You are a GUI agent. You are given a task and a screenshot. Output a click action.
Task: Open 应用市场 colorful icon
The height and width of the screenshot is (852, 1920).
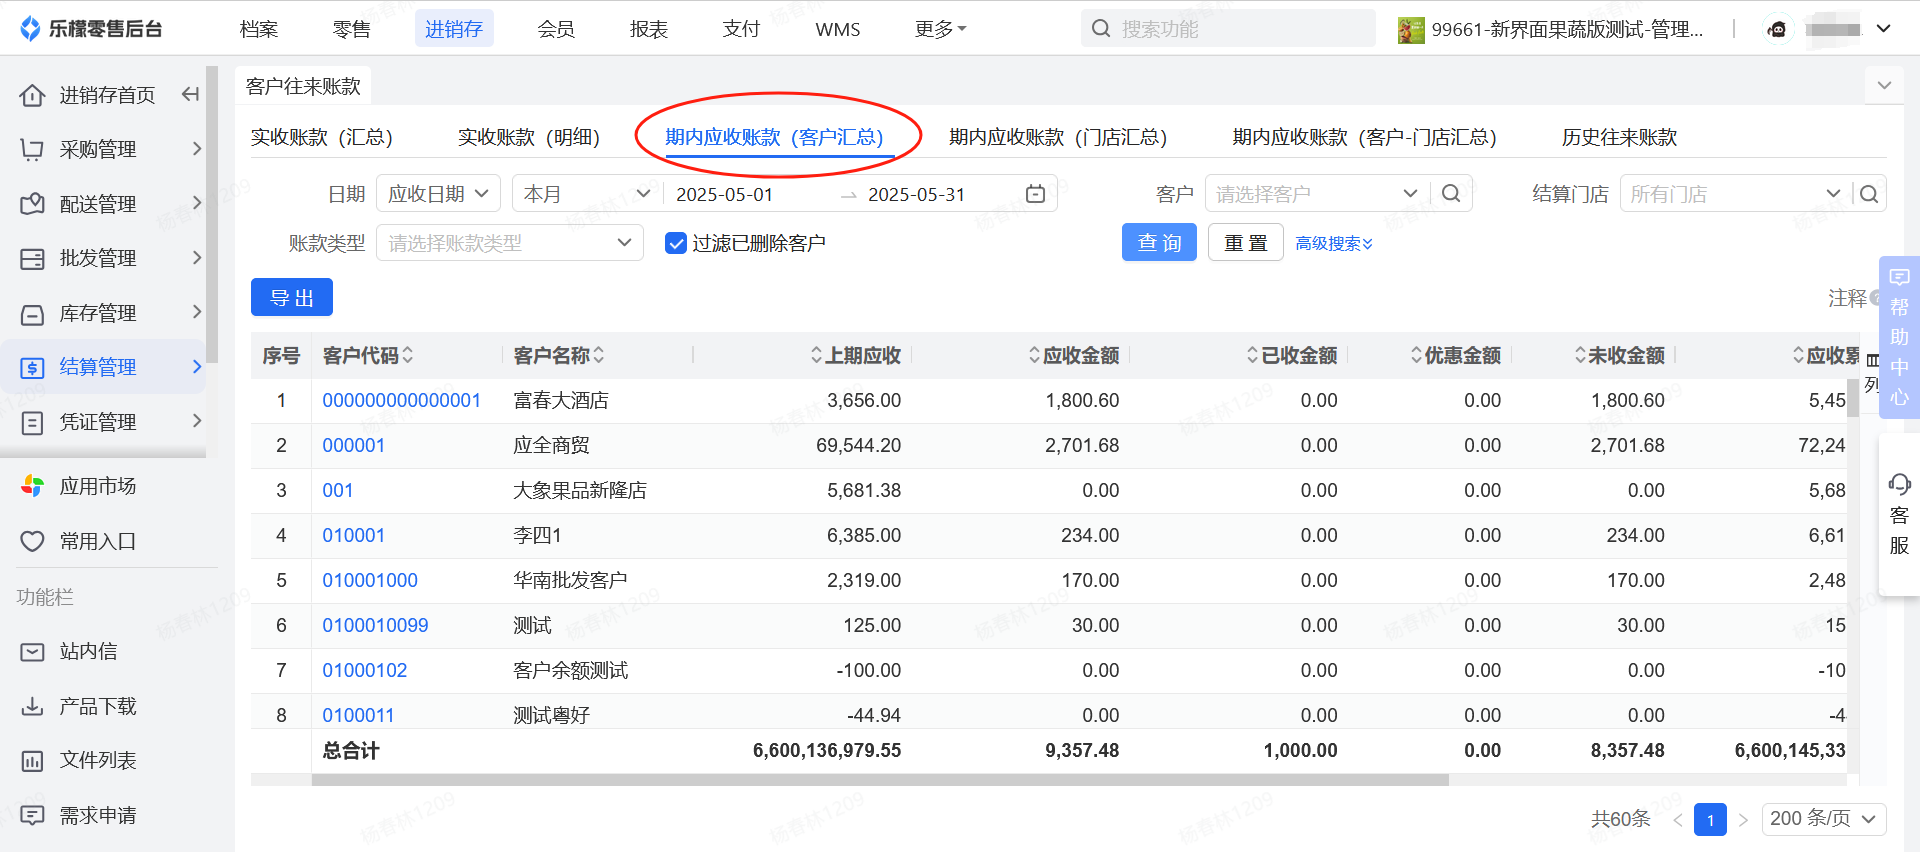click(x=32, y=486)
